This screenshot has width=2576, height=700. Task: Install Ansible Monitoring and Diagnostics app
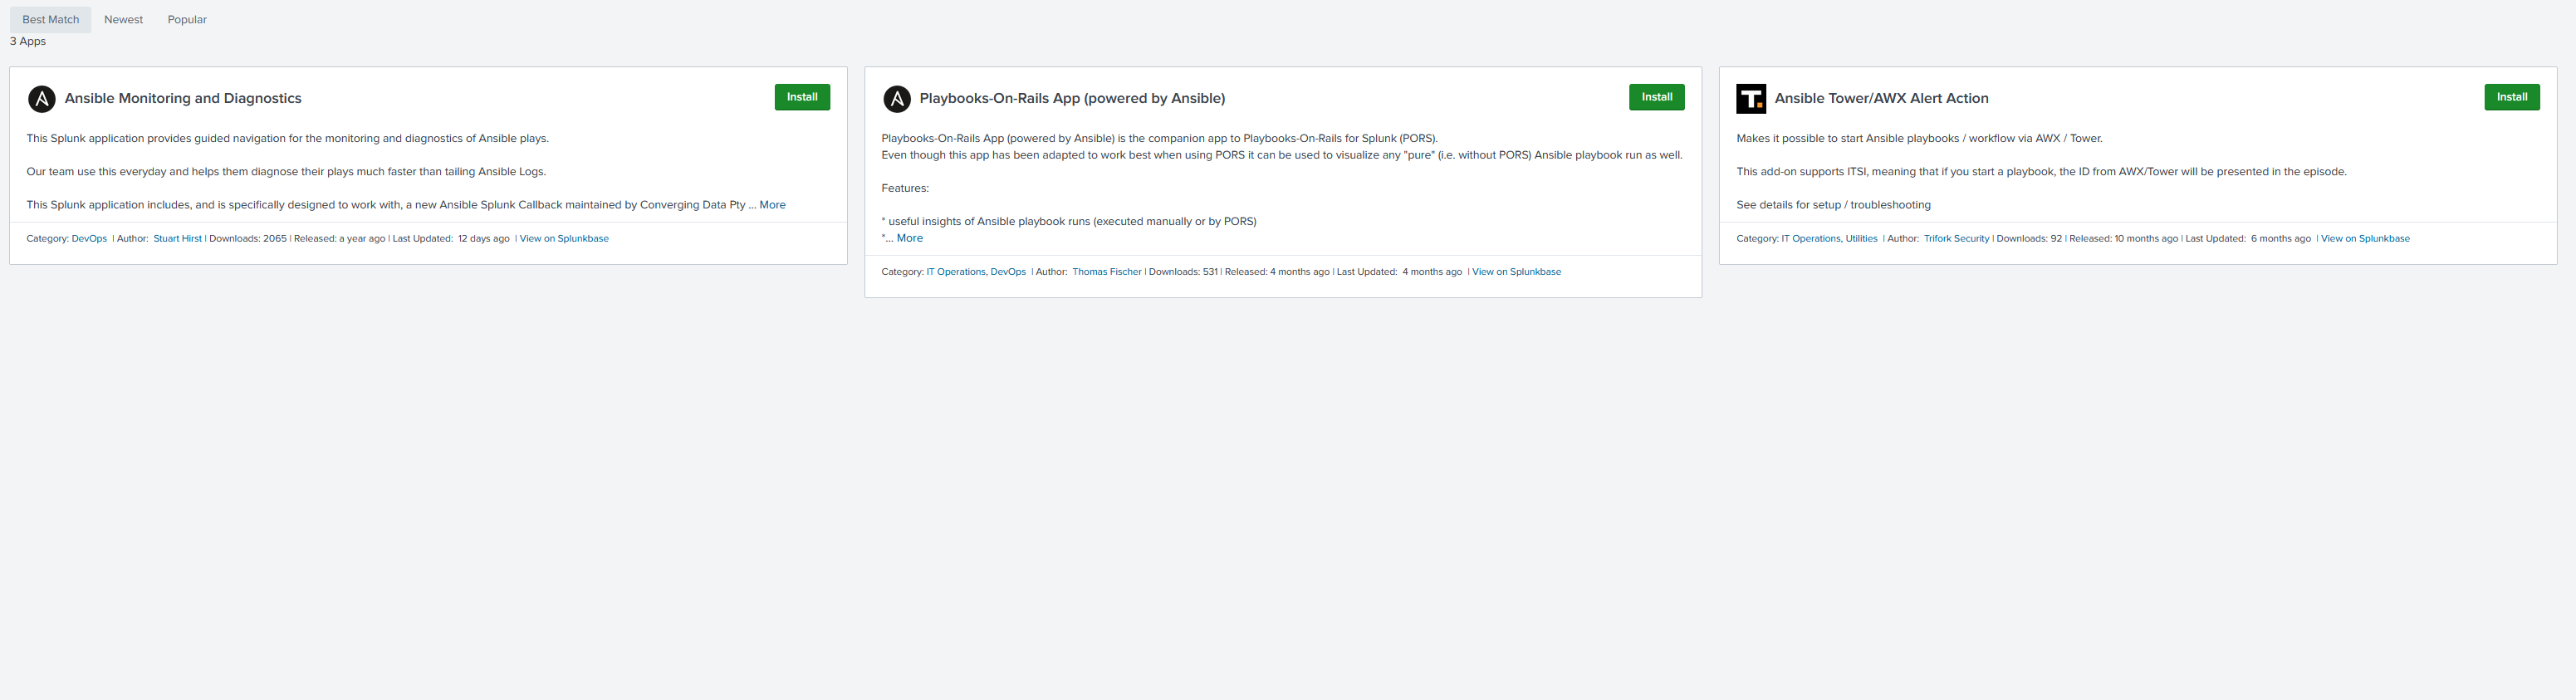tap(802, 97)
